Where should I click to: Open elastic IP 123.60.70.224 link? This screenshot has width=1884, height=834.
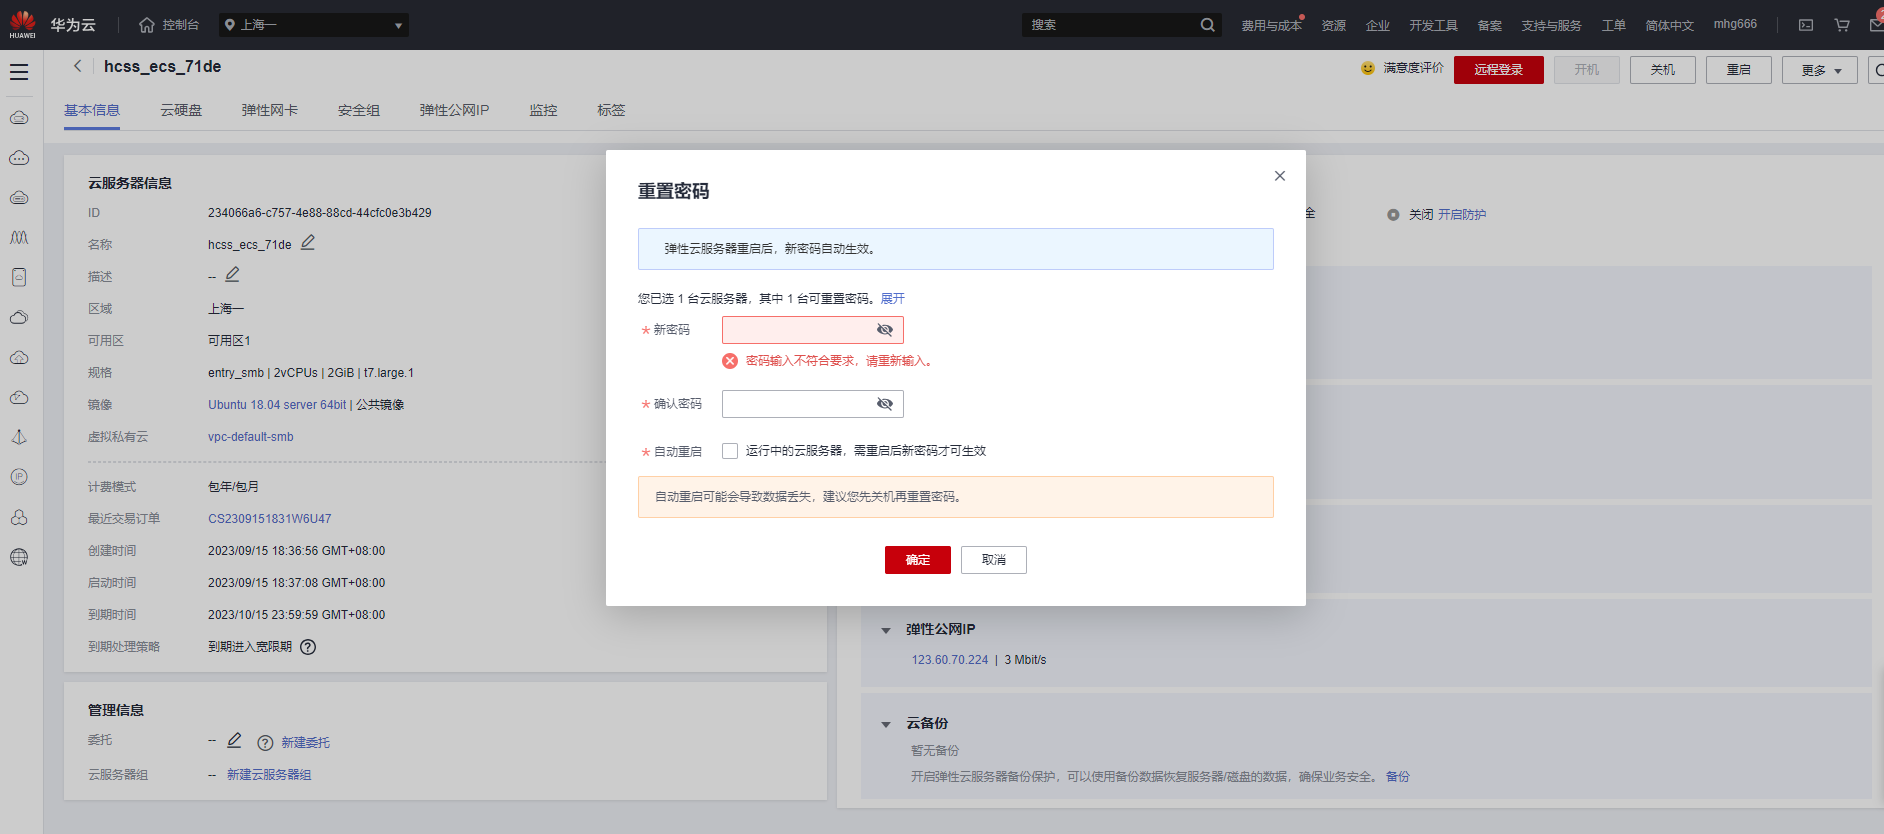950,660
